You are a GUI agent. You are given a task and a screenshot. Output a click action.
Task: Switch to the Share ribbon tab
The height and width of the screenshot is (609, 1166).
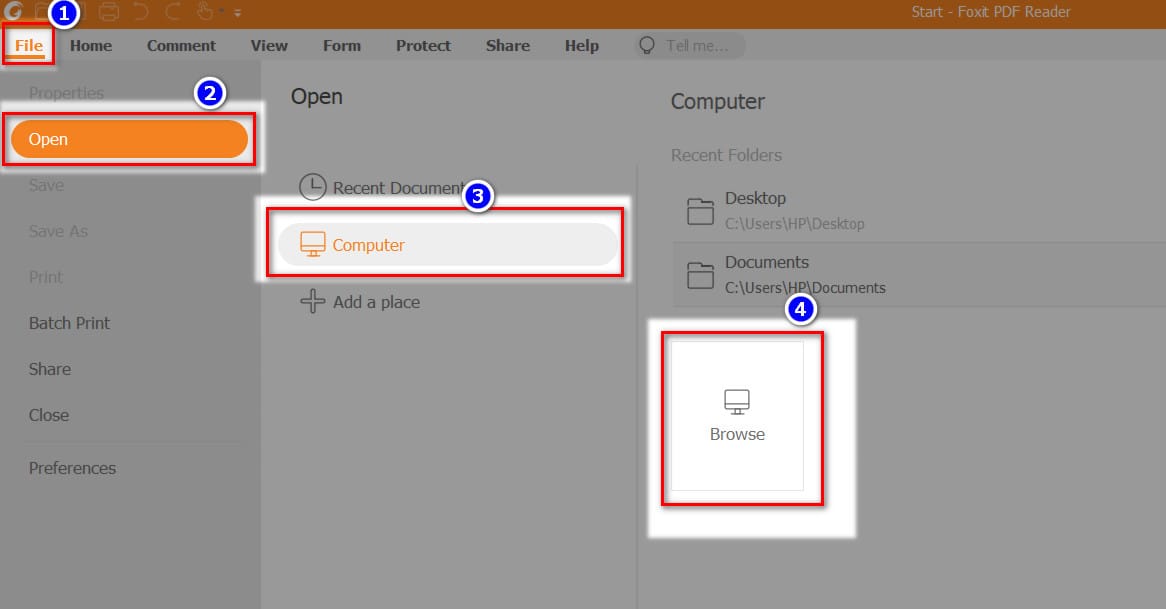[x=508, y=45]
